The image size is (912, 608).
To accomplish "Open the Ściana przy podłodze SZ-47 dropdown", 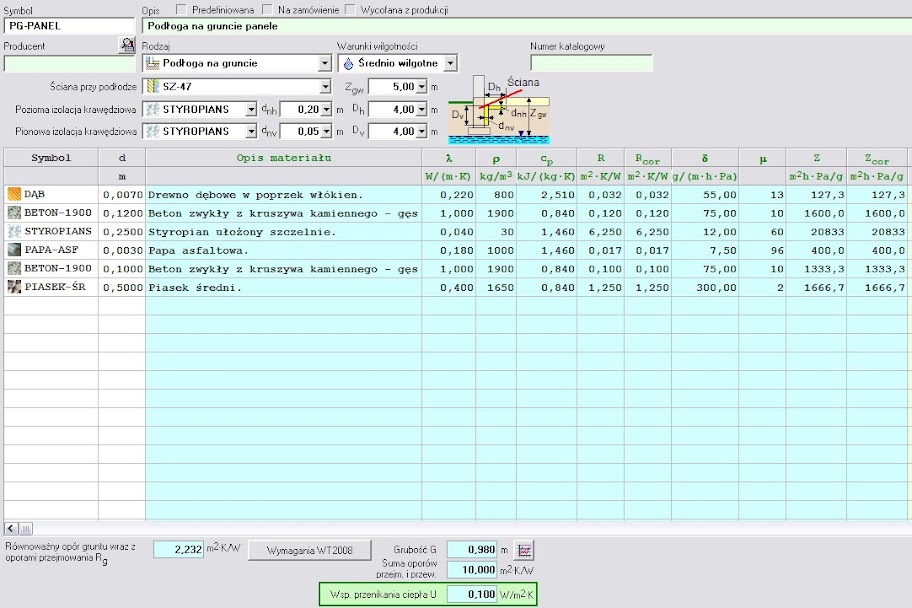I will tap(324, 87).
